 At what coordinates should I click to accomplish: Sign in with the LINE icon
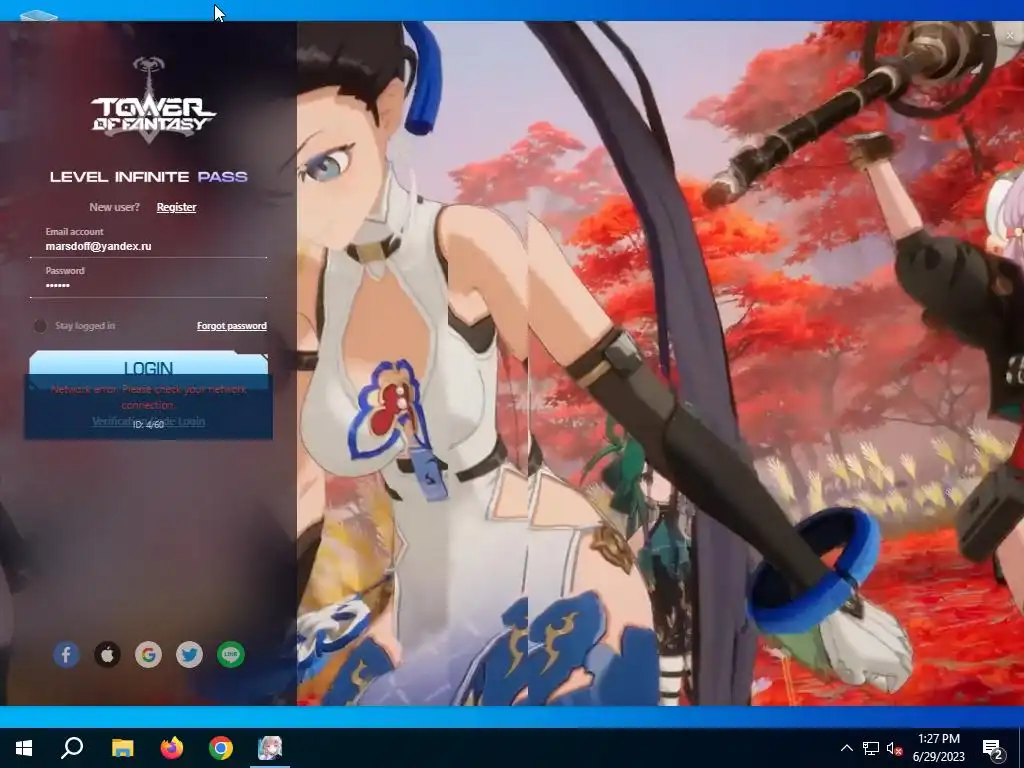point(231,654)
